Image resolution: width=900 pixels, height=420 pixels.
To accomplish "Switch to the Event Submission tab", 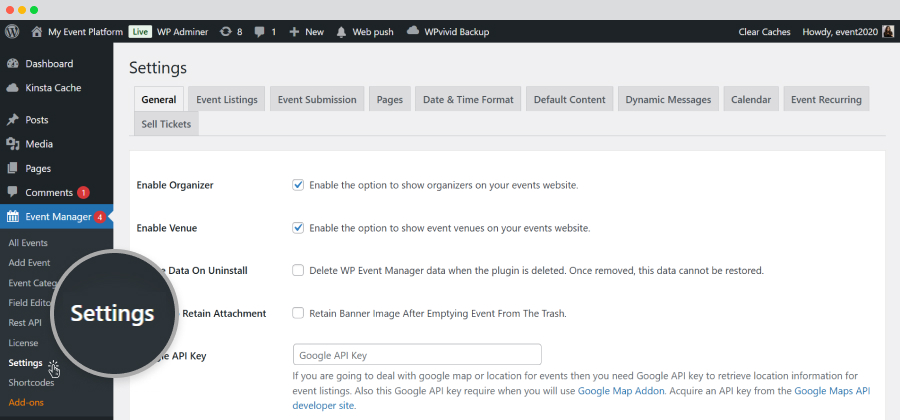I will pos(317,99).
